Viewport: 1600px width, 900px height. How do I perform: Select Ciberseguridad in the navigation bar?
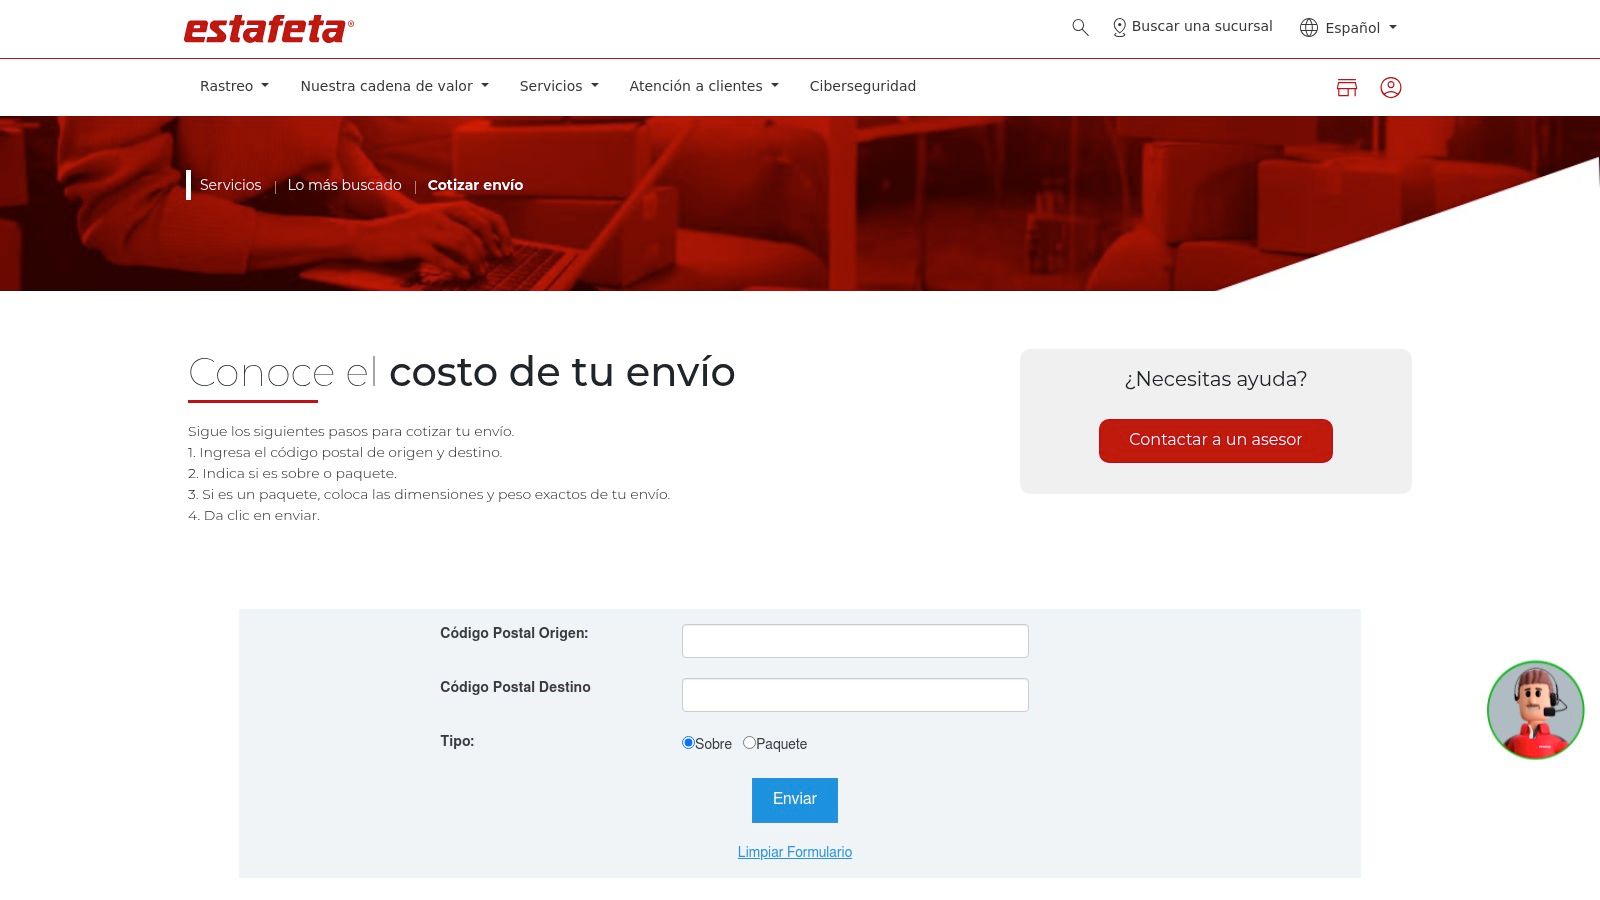[862, 86]
